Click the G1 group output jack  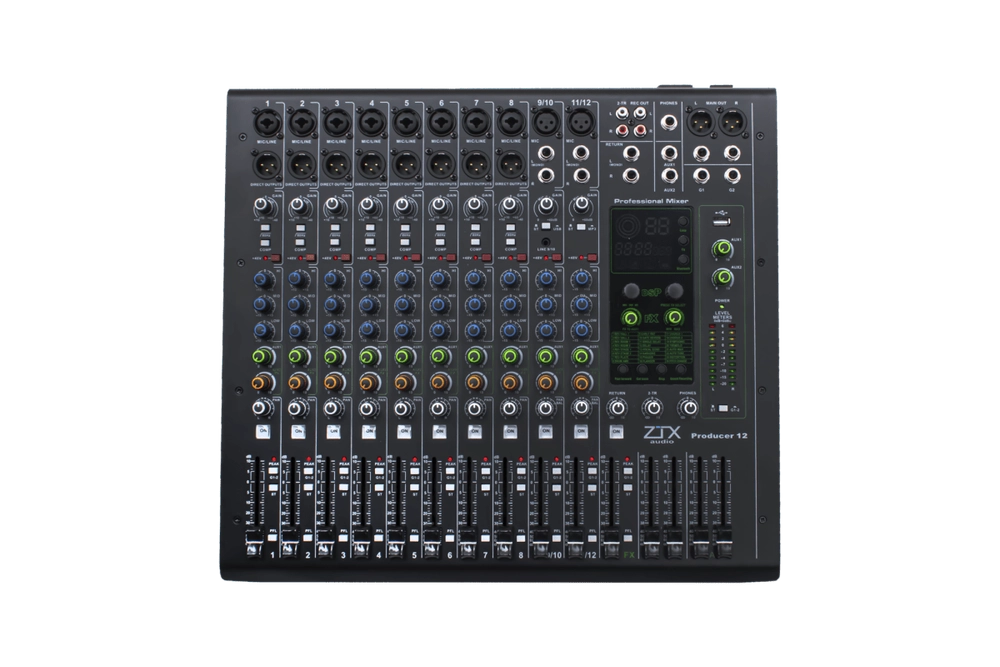point(702,175)
